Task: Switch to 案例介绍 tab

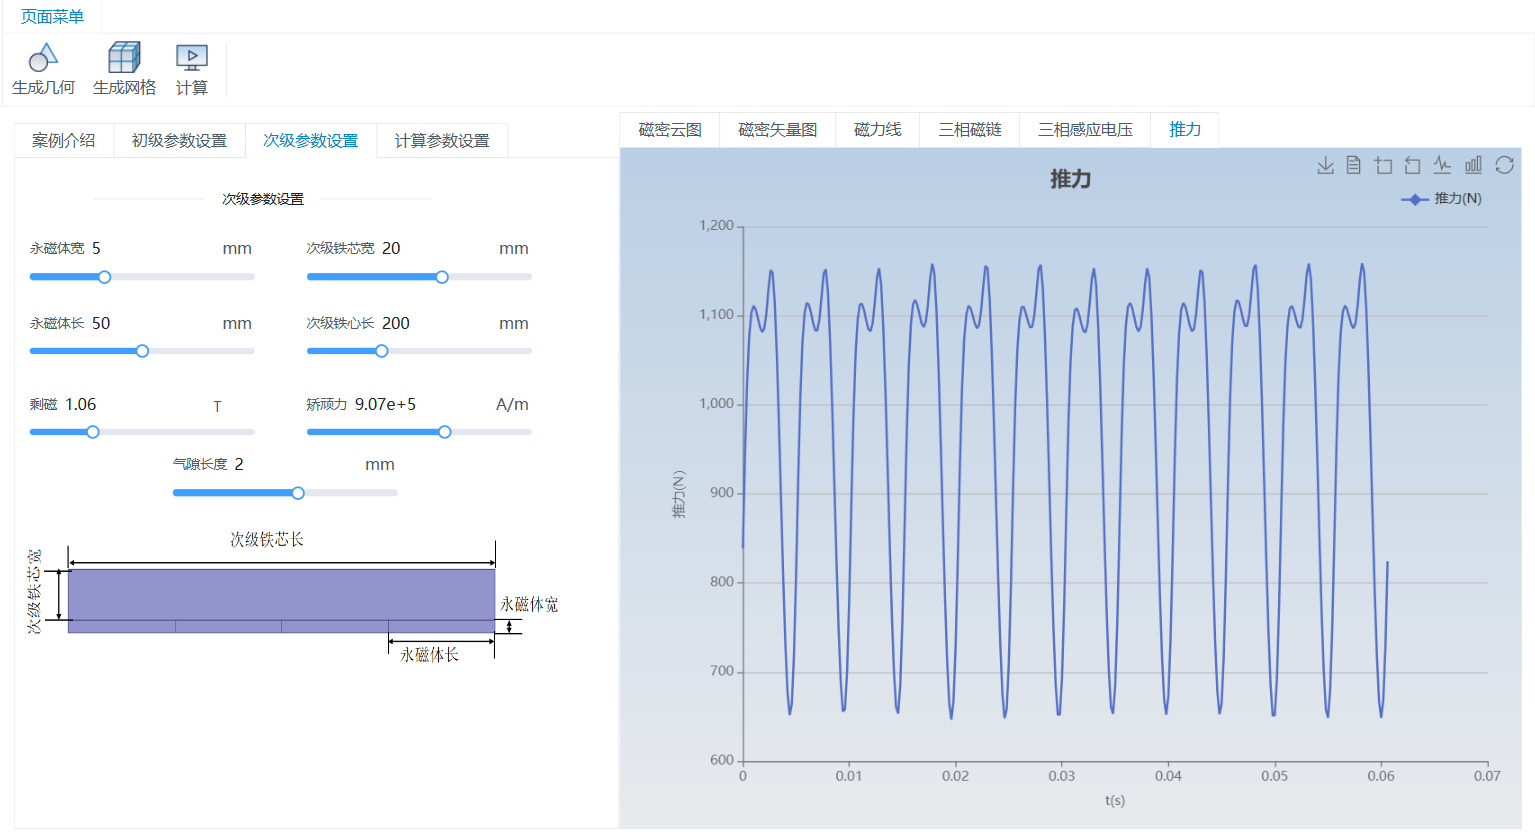Action: pos(64,141)
